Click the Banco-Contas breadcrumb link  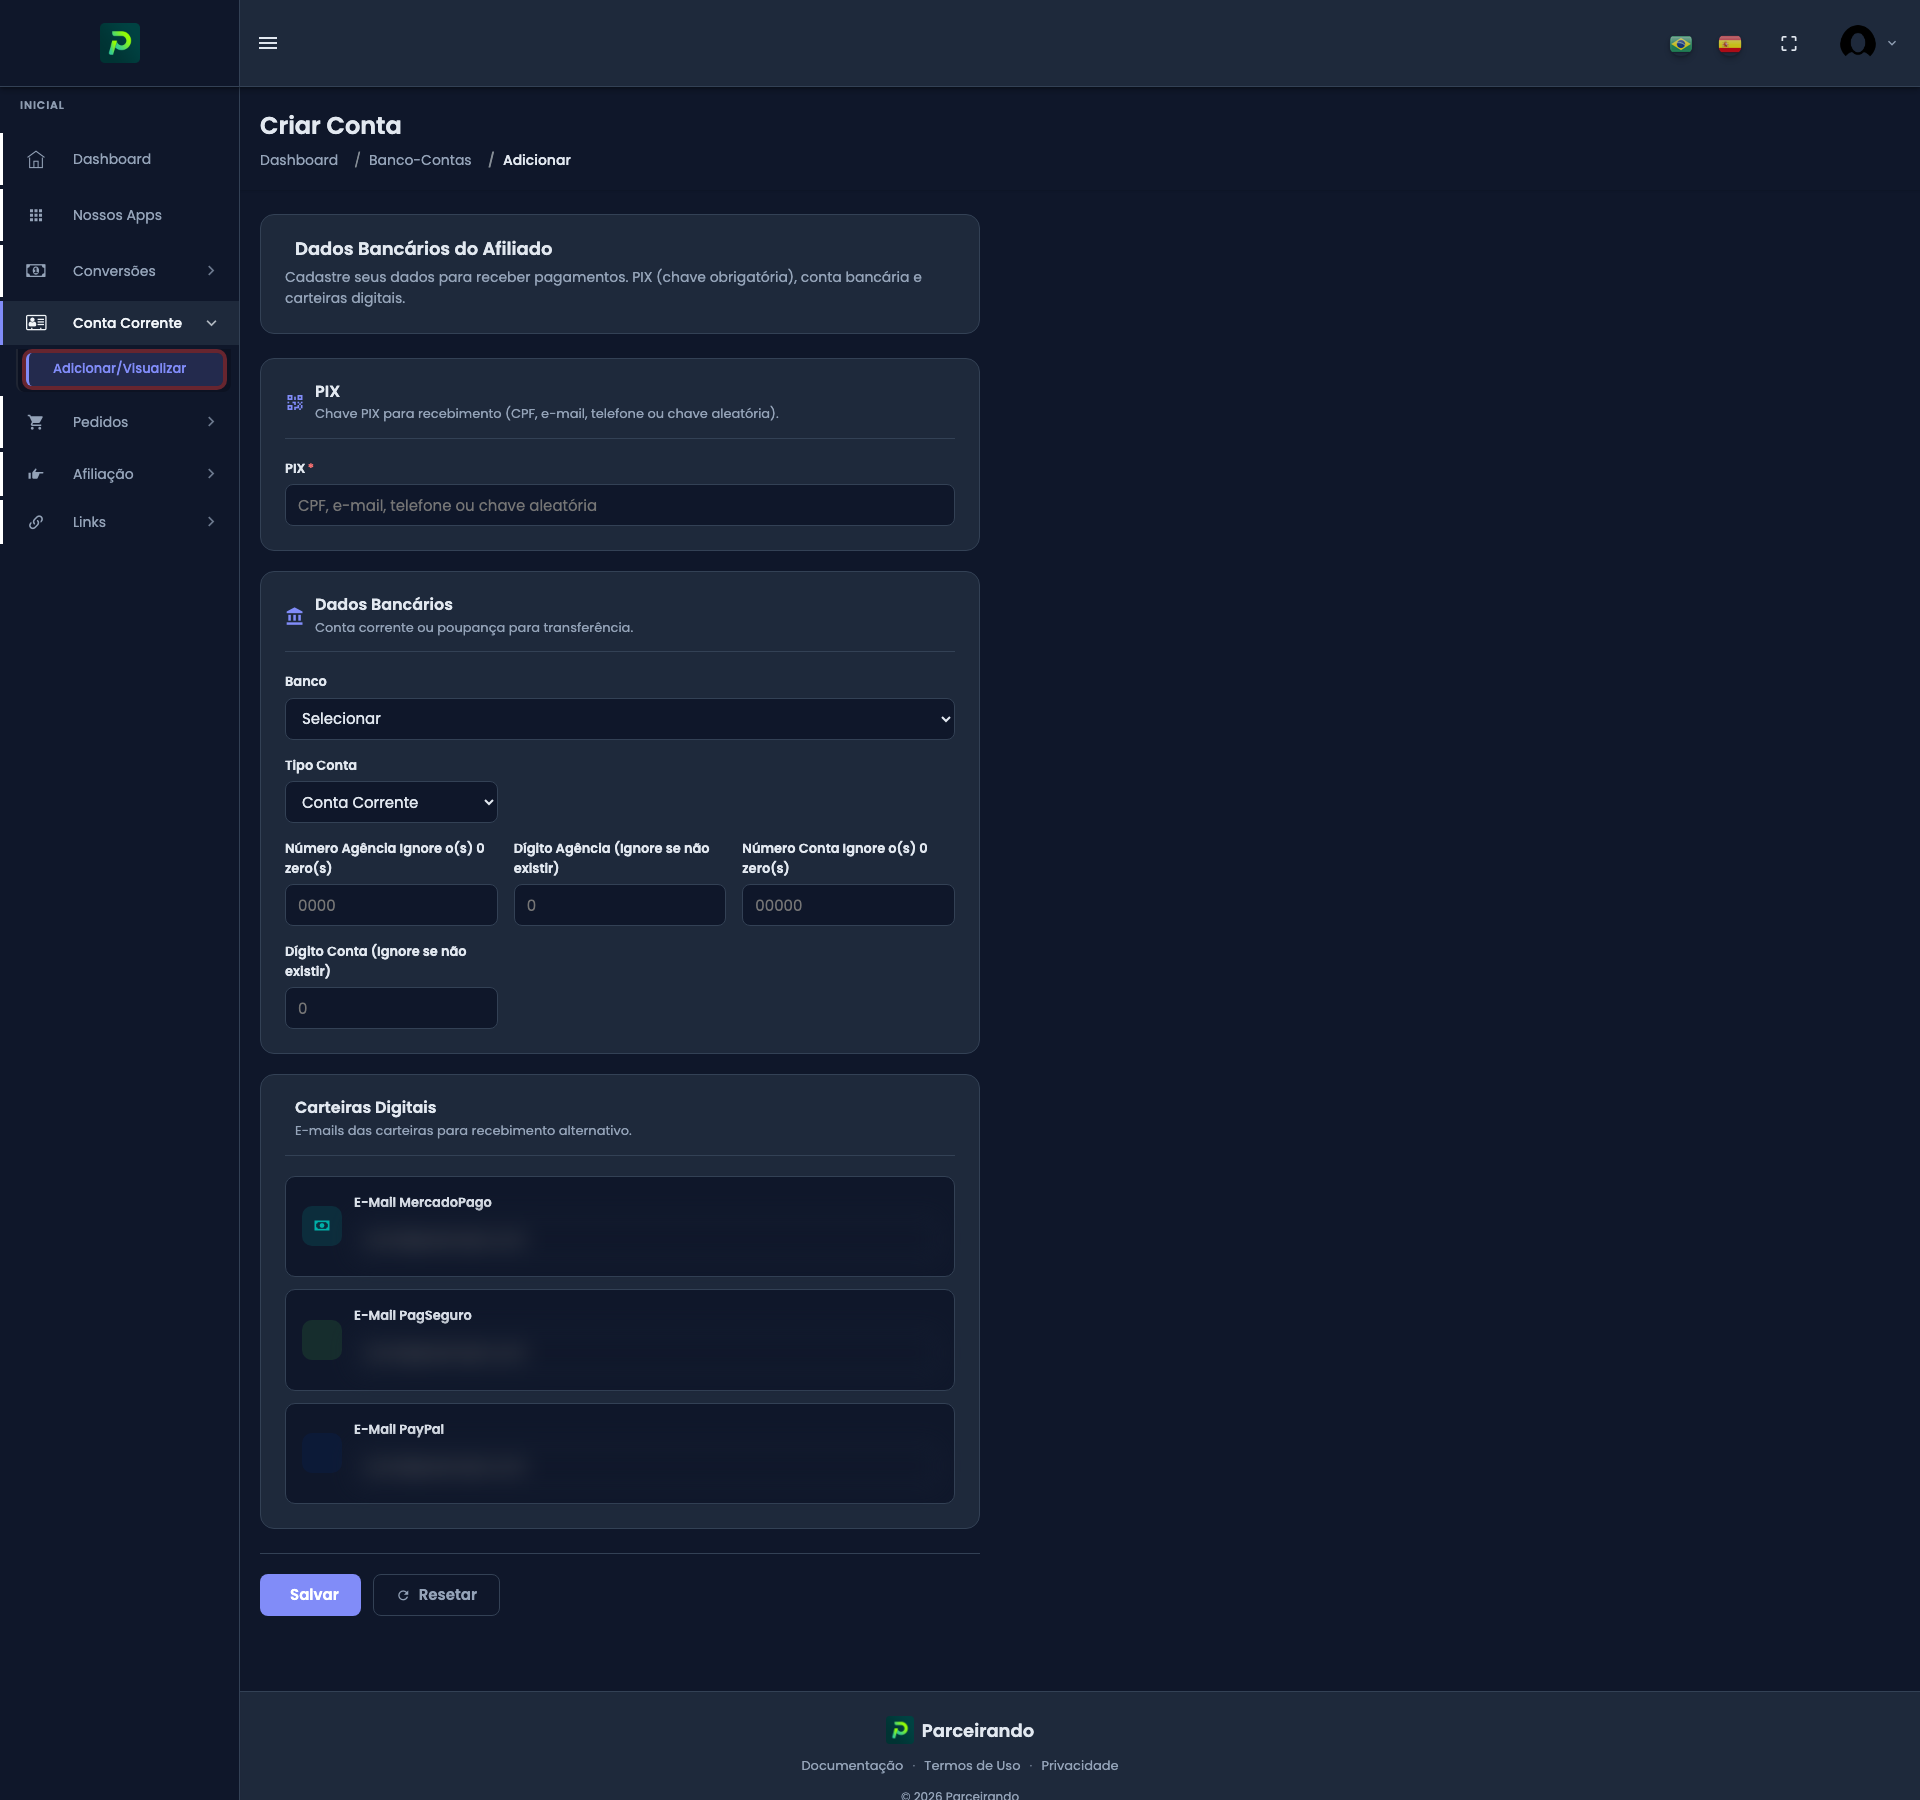(x=420, y=160)
